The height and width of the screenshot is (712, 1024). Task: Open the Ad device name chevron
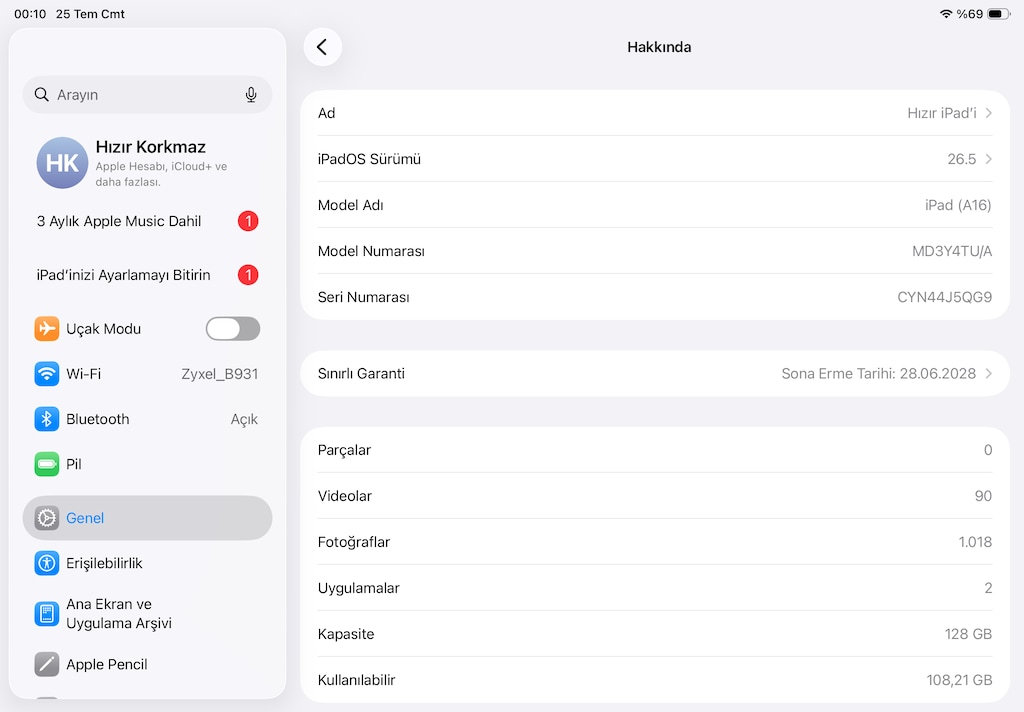(989, 113)
